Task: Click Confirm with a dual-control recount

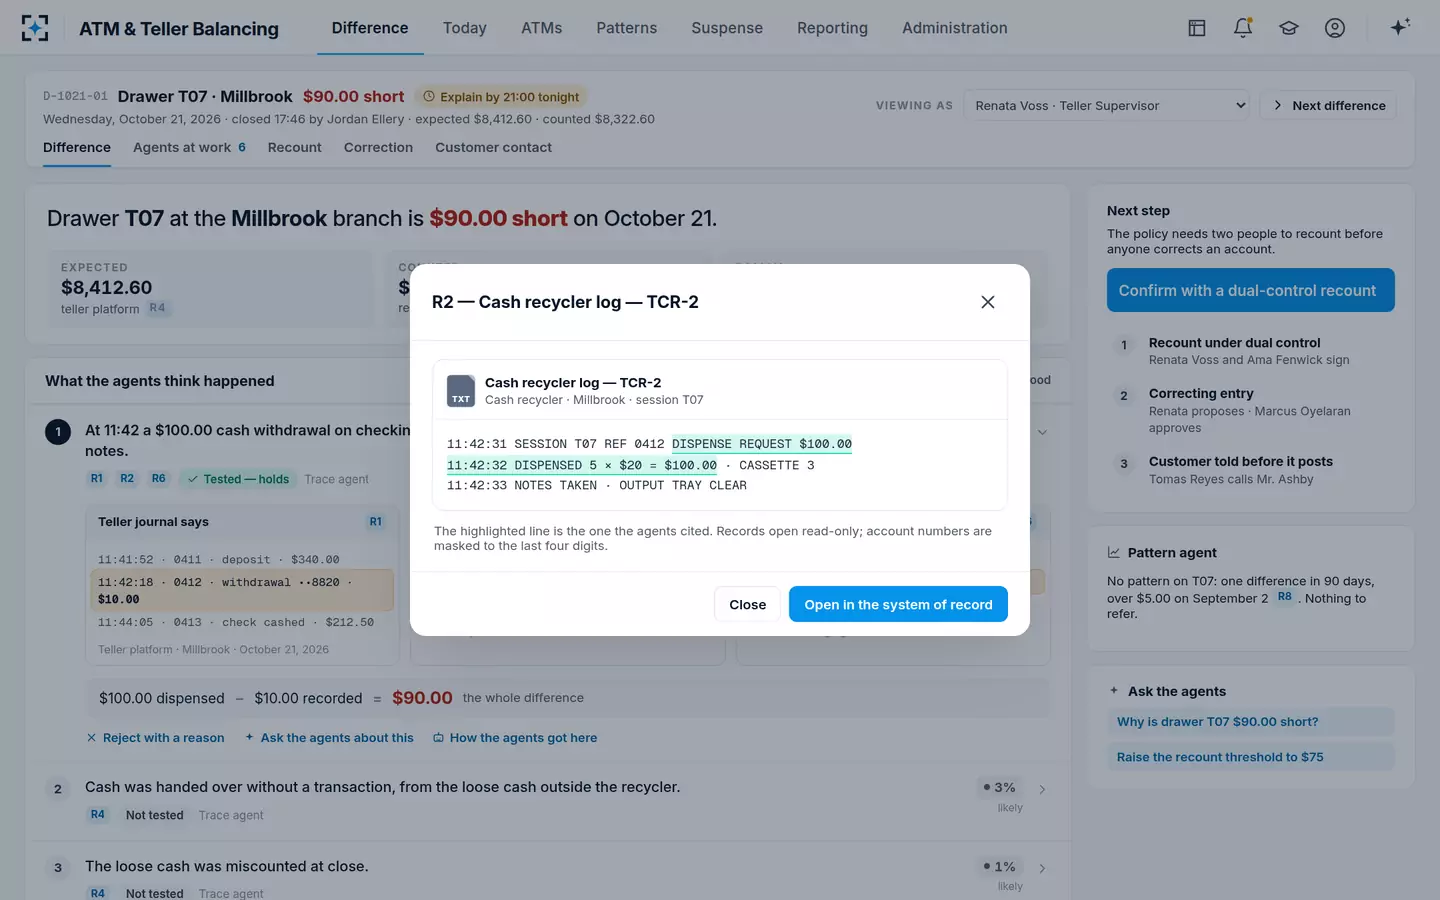Action: point(1250,290)
